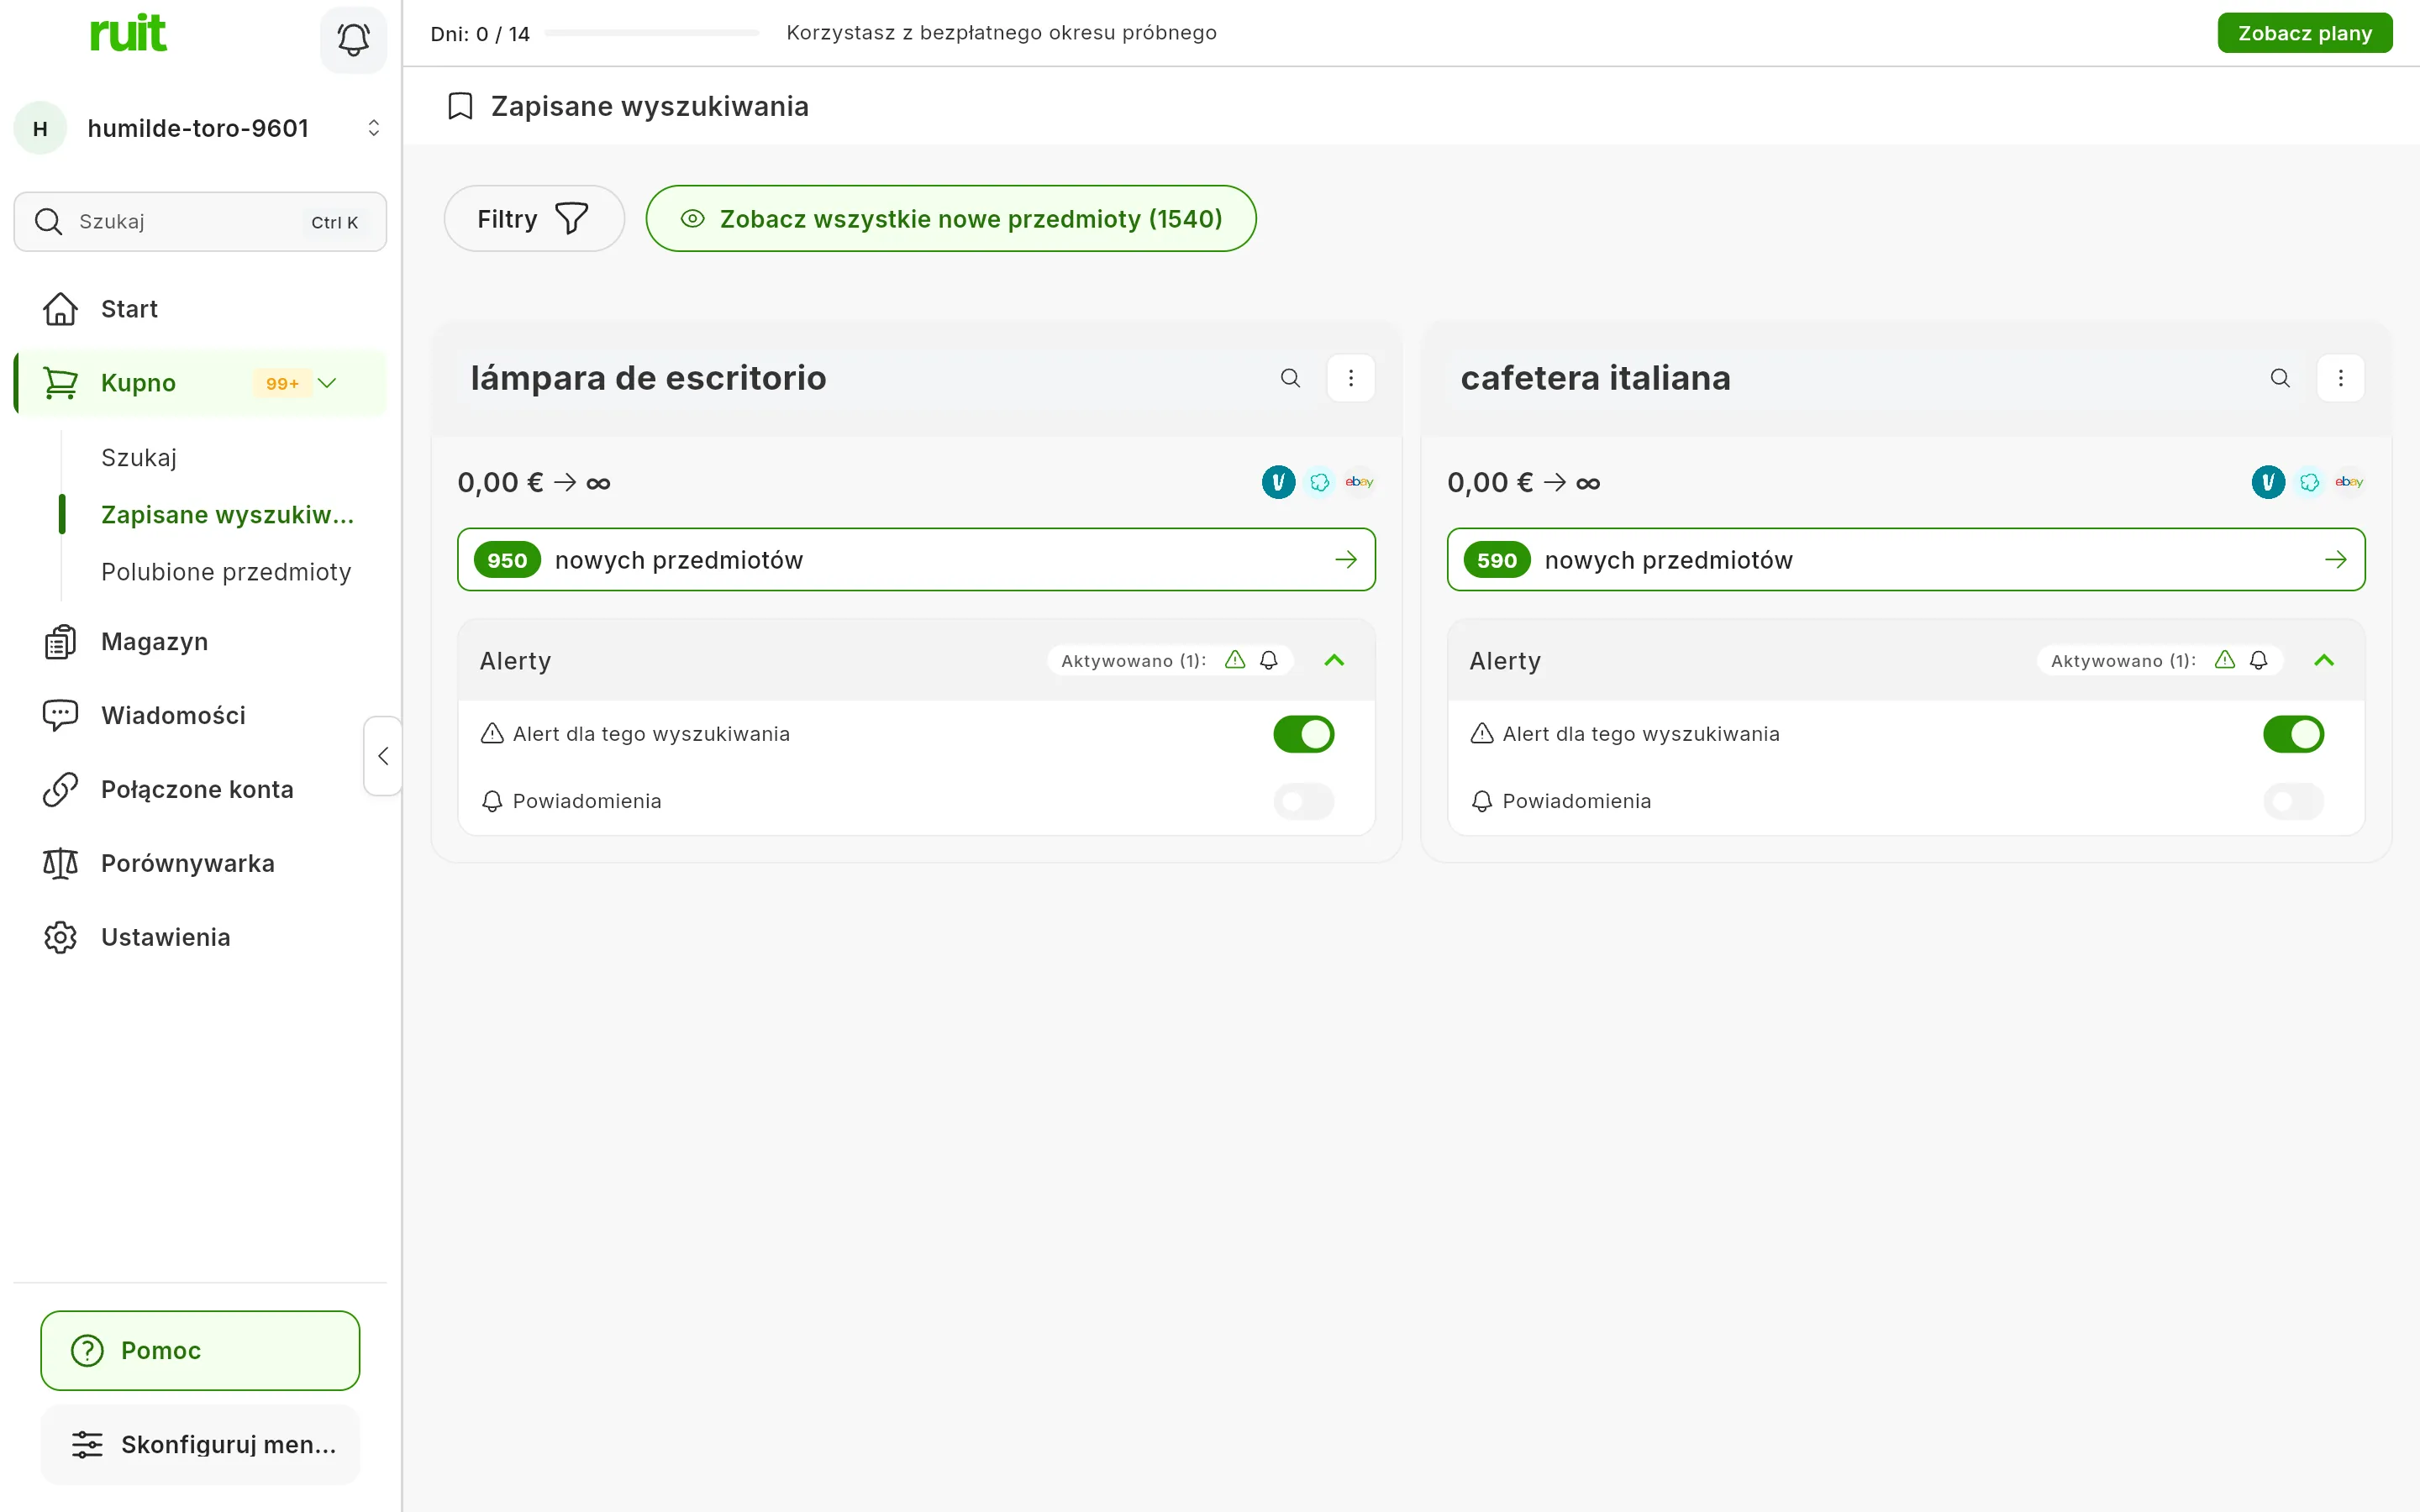Collapse Alerty section in cafetera italiana card
2420x1512 pixels.
2324,660
